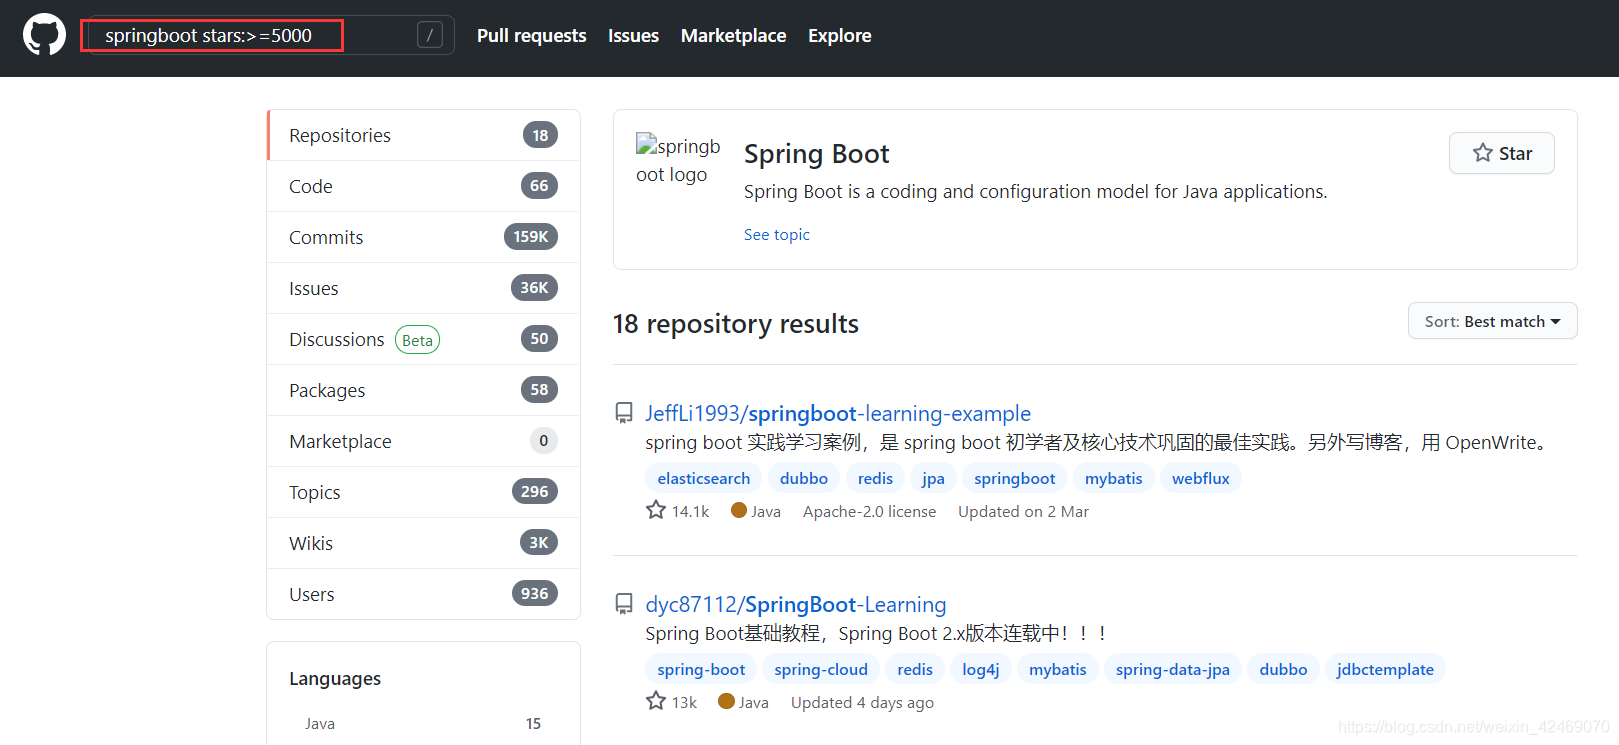This screenshot has width=1619, height=745.
Task: Select the Code results filter
Action: pyautogui.click(x=424, y=186)
